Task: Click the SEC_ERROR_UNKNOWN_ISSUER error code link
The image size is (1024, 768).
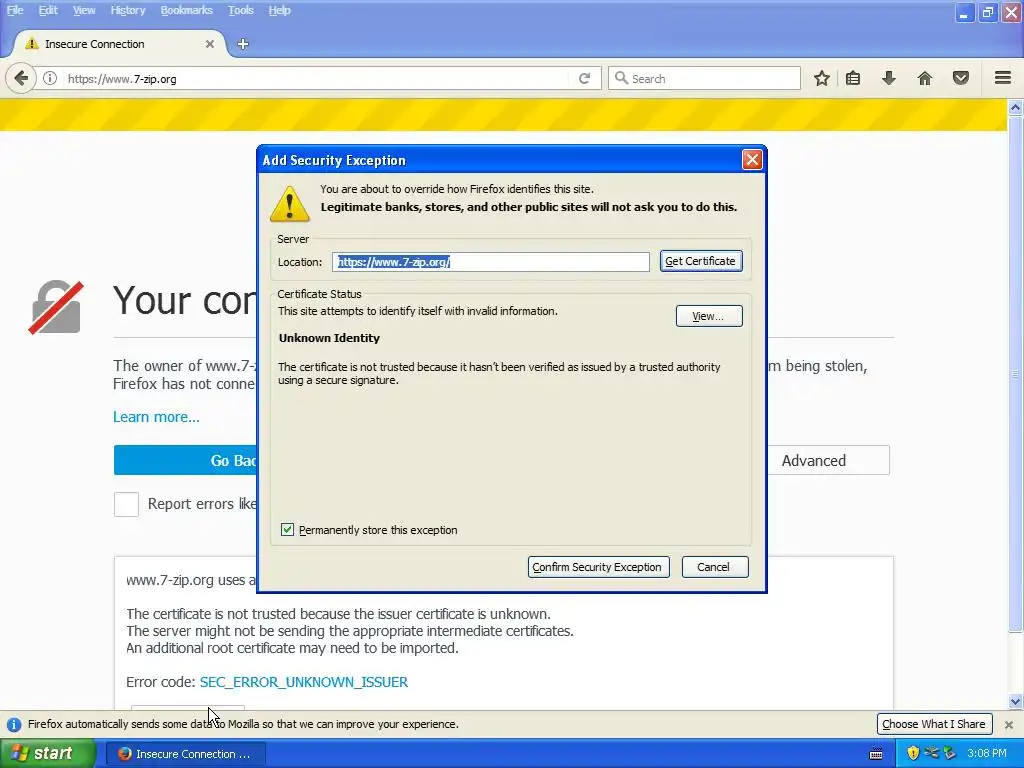Action: pos(304,682)
